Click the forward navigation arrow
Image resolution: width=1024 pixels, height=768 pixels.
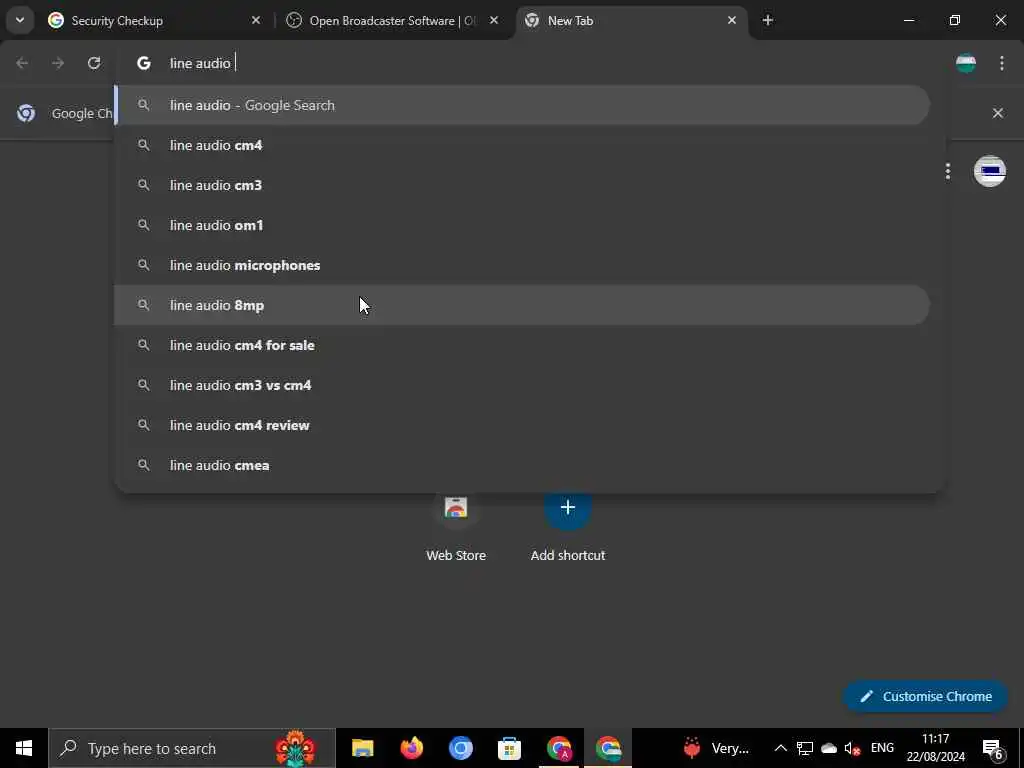pyautogui.click(x=58, y=63)
